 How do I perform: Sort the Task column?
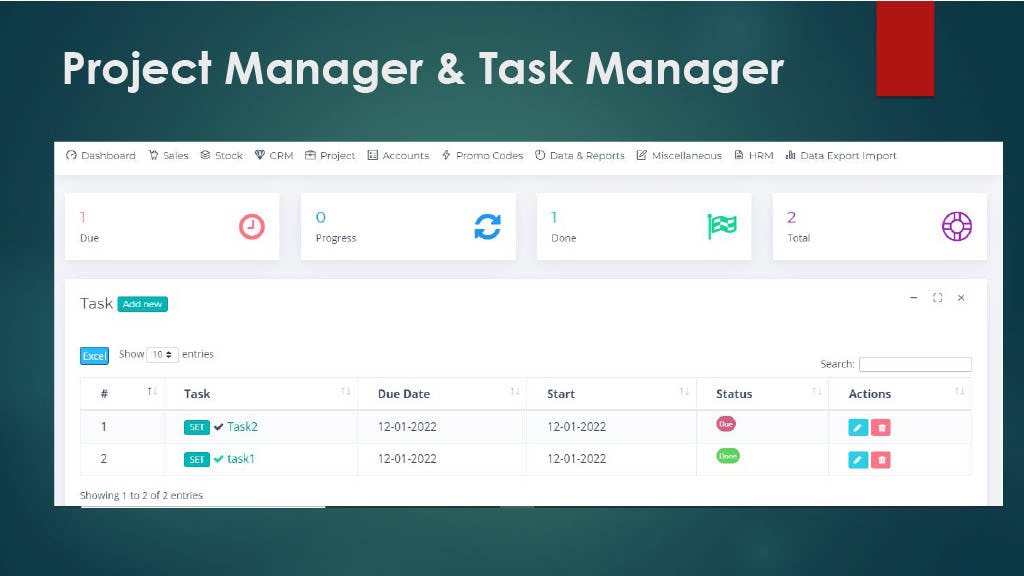196,394
